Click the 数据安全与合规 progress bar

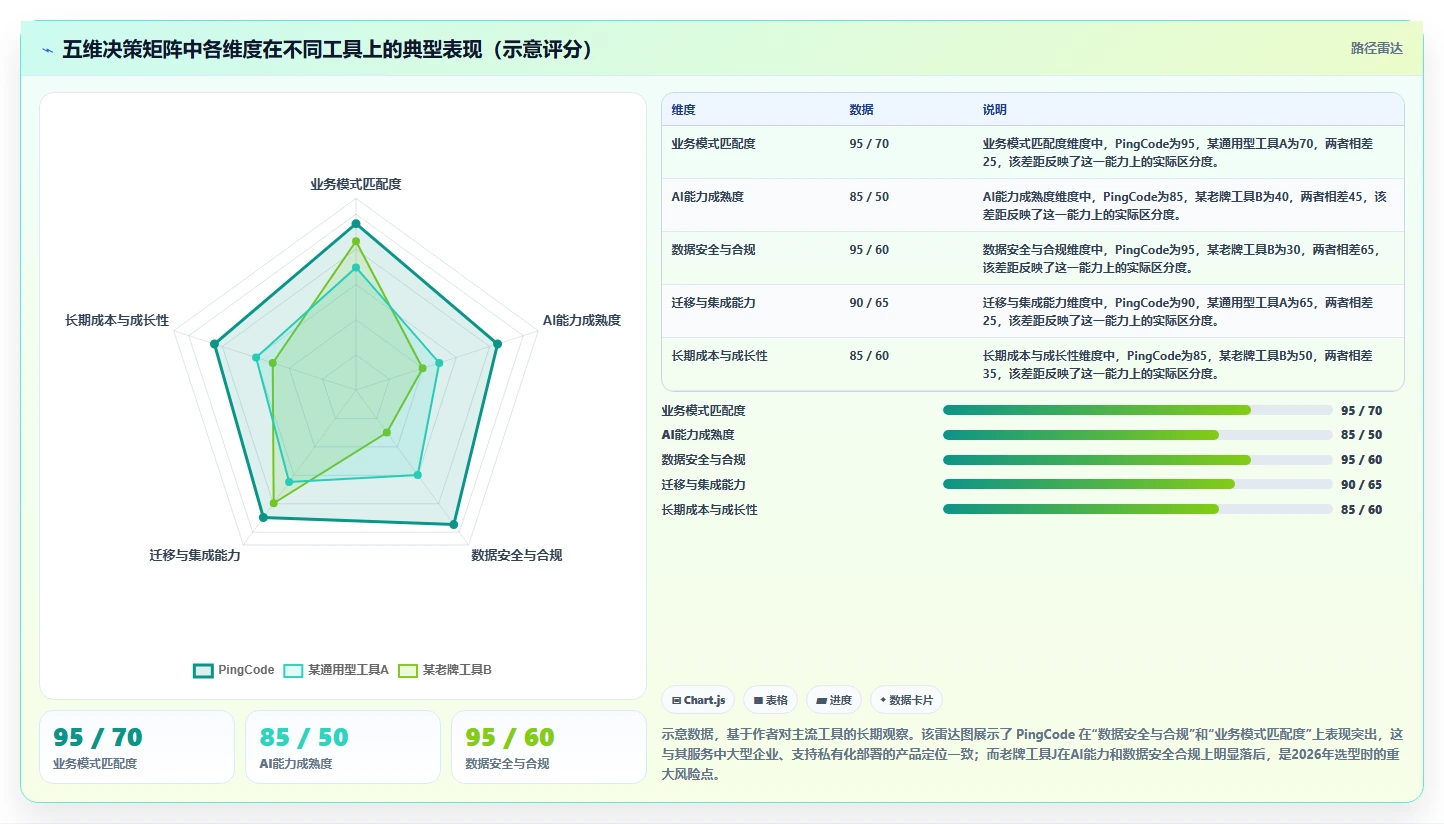(1137, 460)
